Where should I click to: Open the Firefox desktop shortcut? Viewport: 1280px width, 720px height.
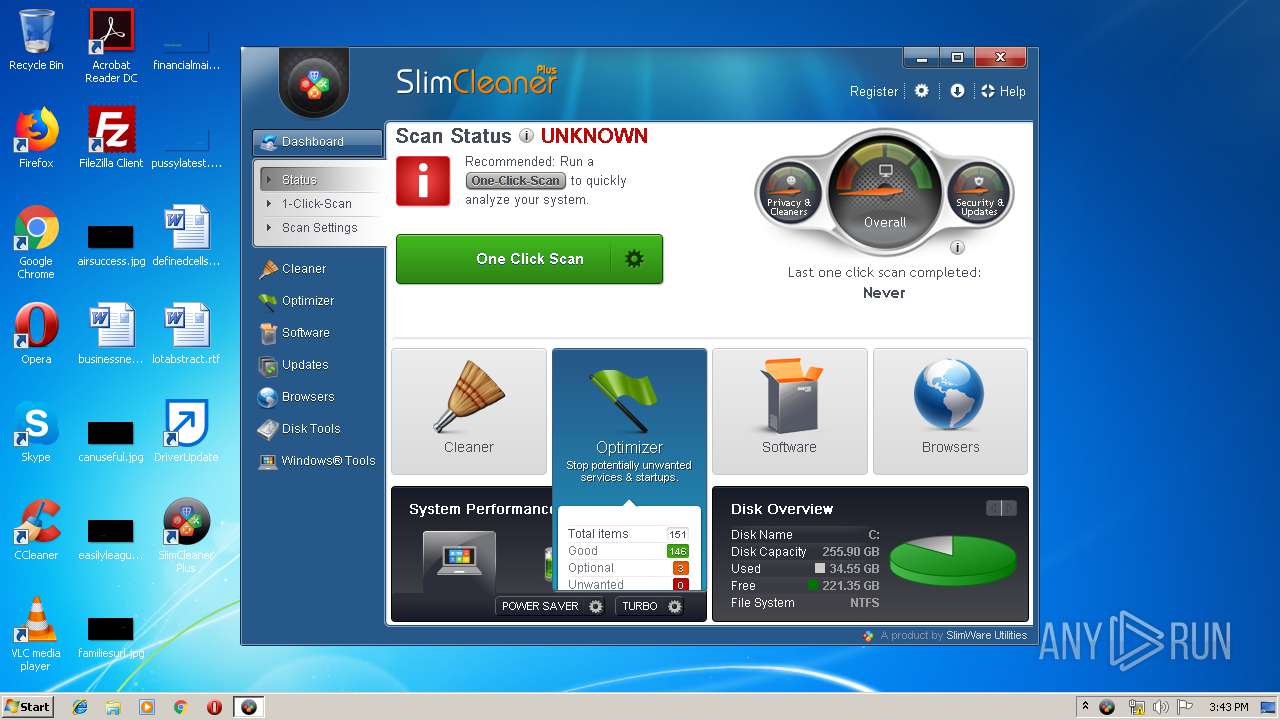[x=36, y=138]
